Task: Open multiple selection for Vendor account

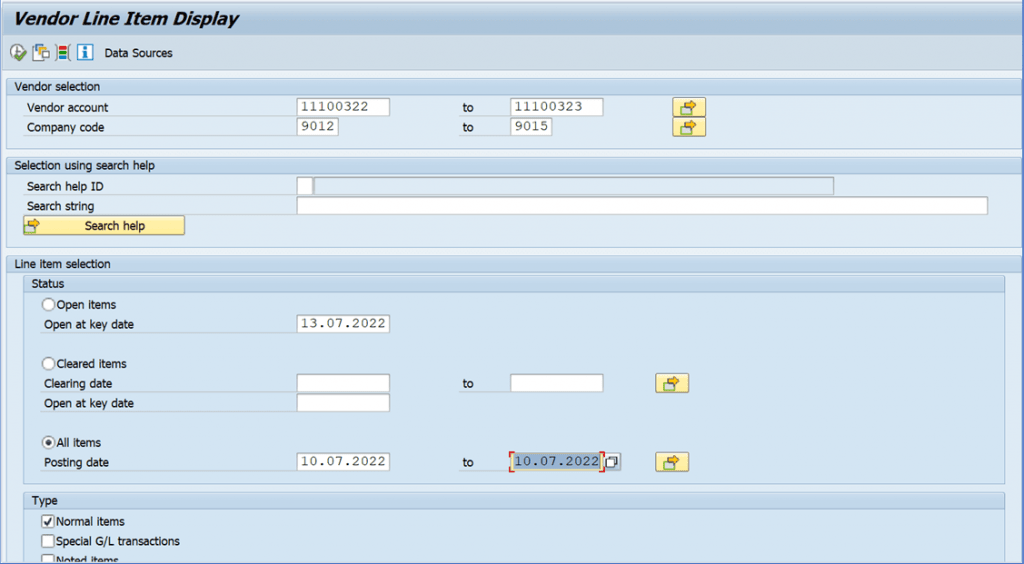Action: 689,107
